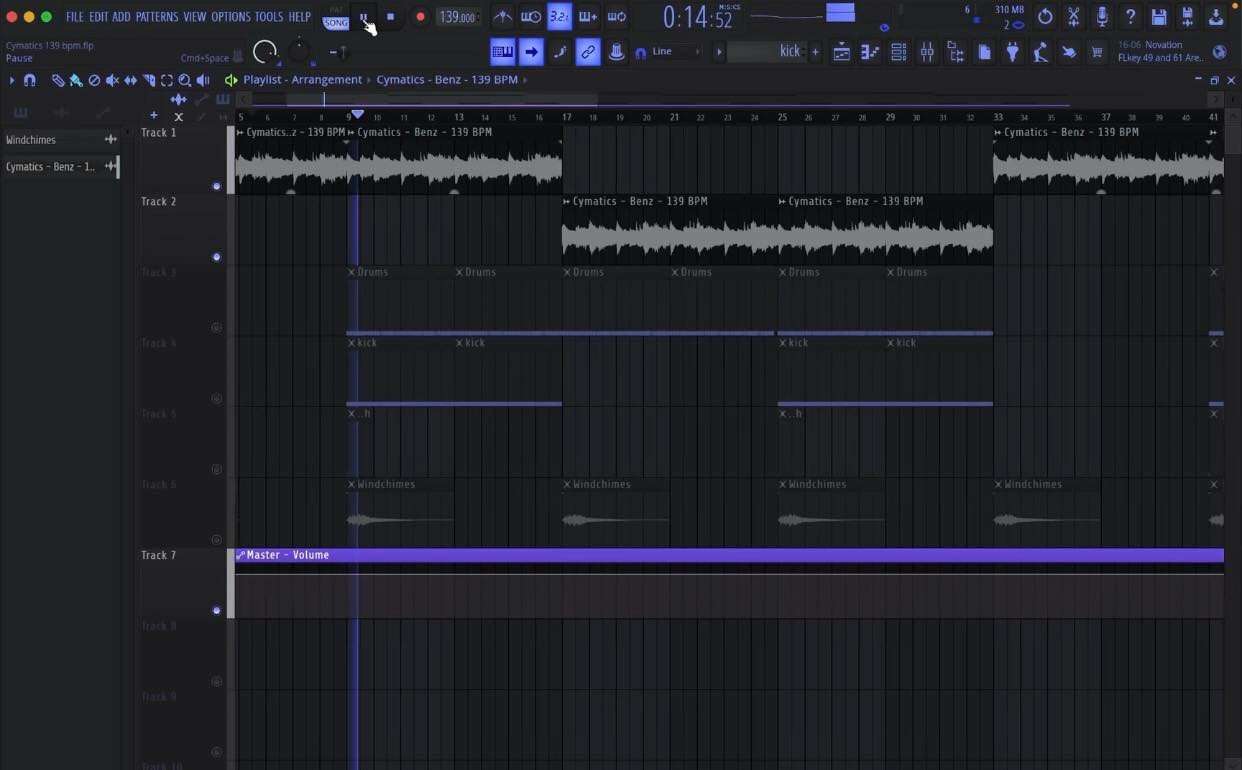Click the microphone one-click recording icon
This screenshot has height=770, width=1242.
(1102, 17)
